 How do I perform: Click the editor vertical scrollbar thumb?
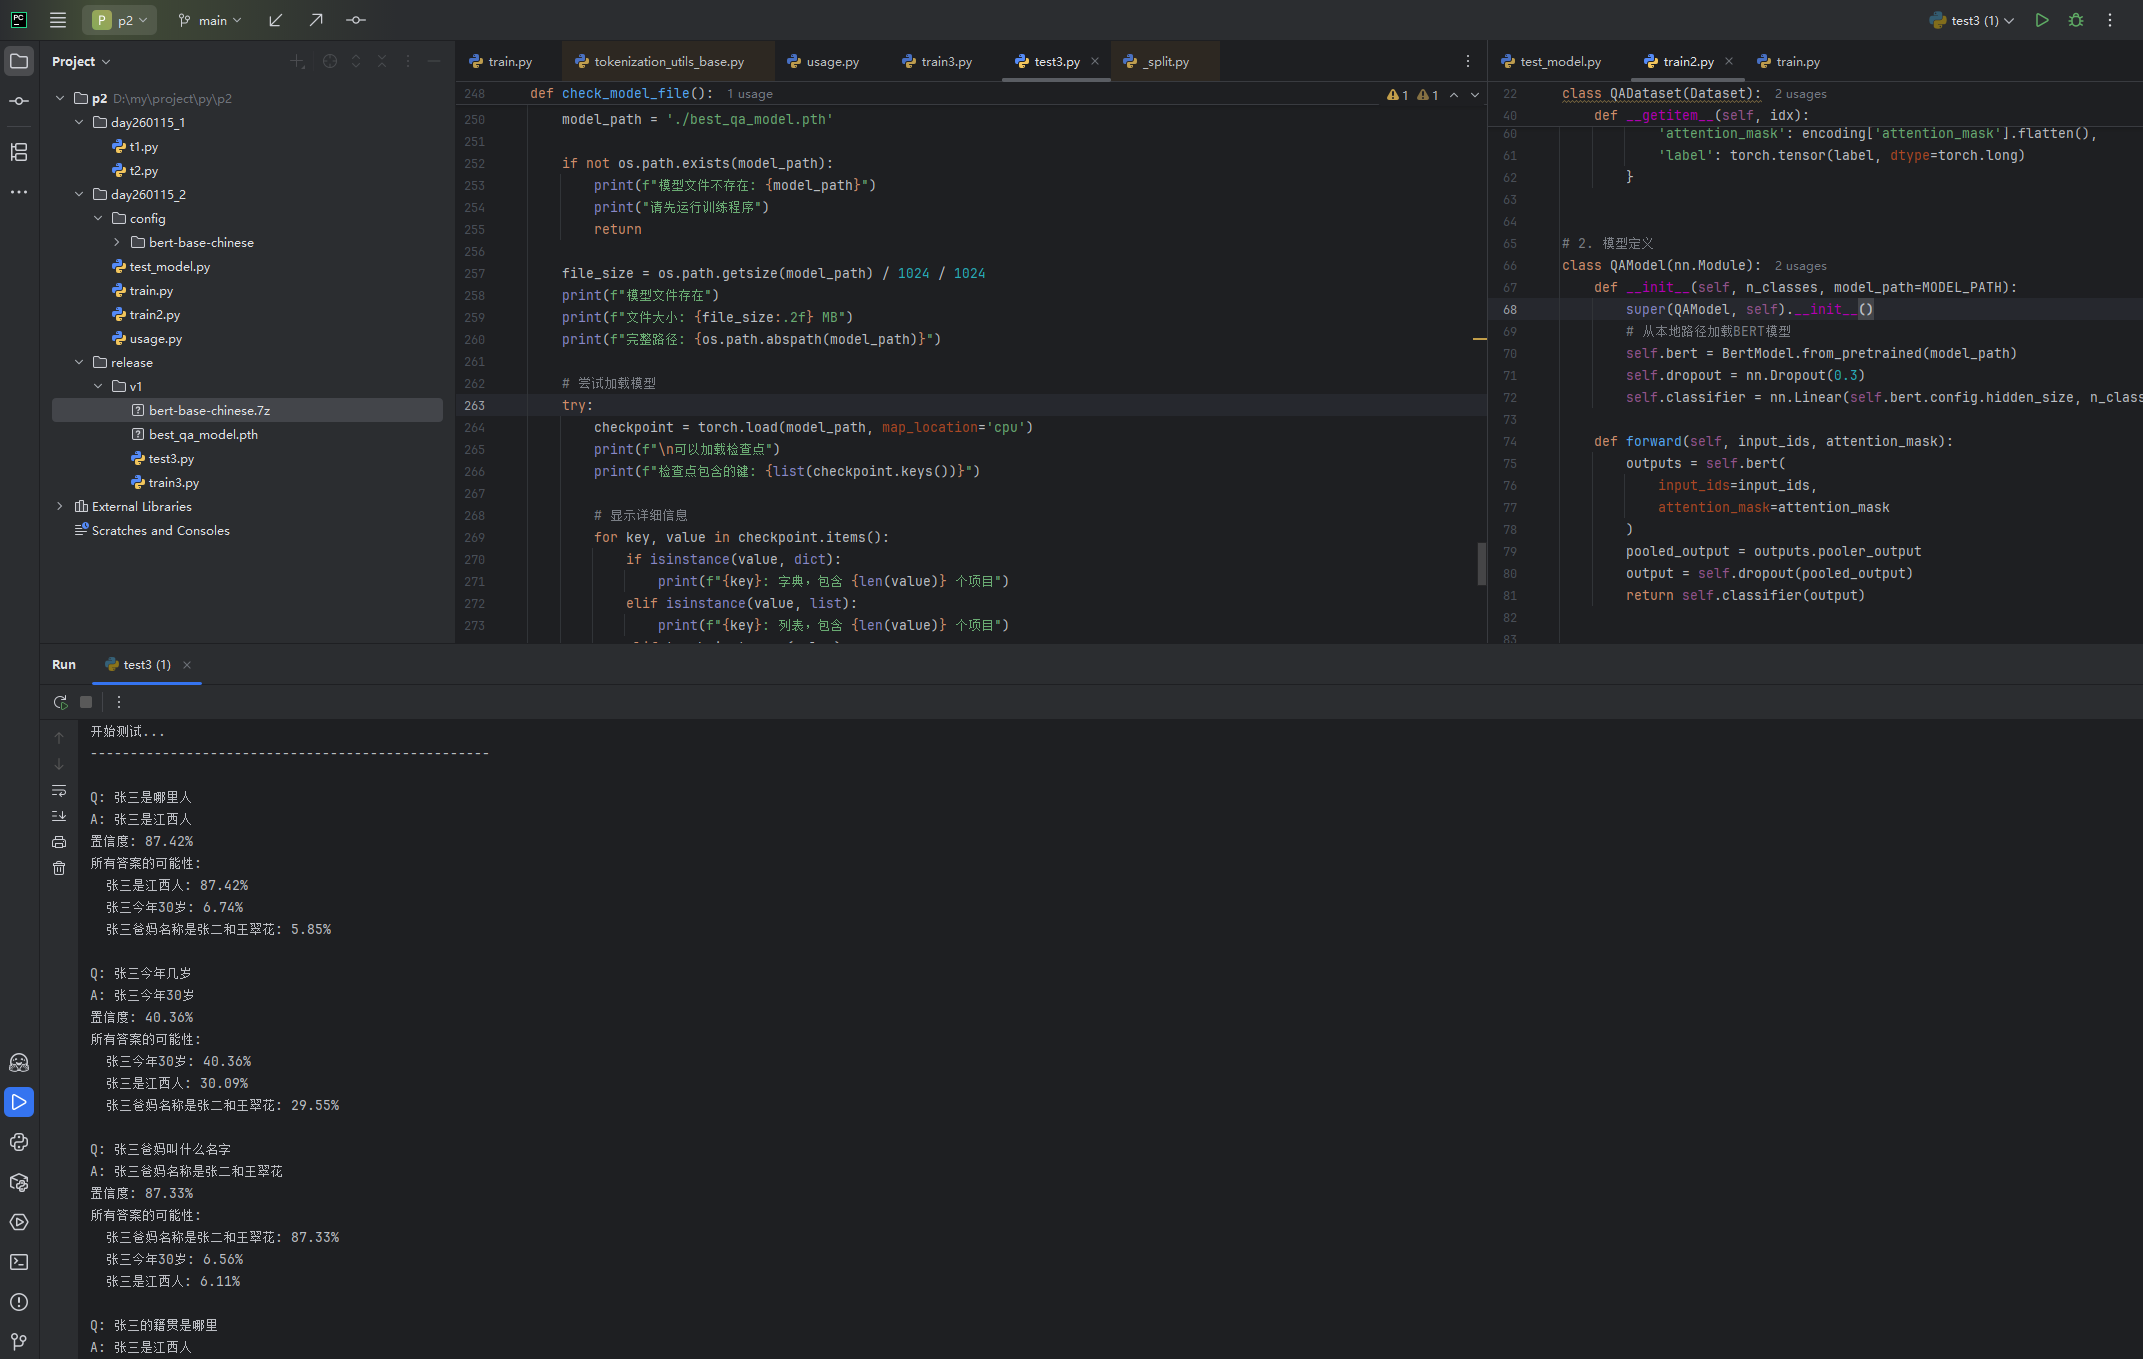1481,563
